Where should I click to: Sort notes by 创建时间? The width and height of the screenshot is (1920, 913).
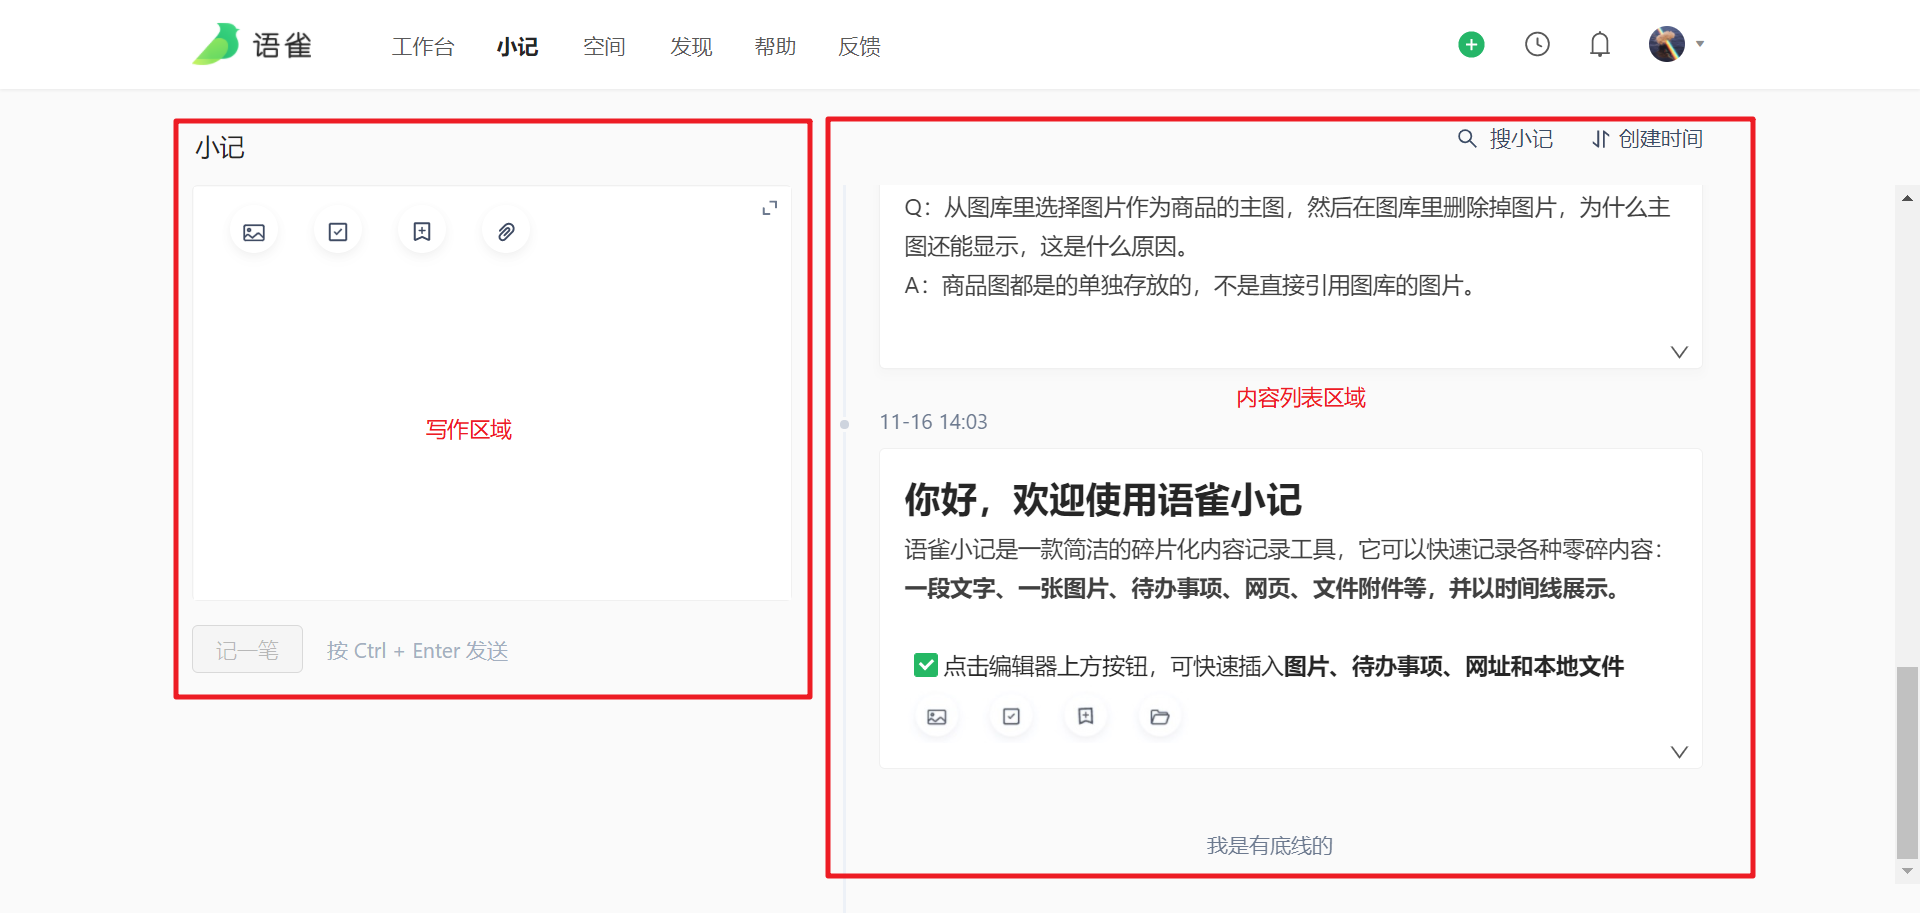(x=1661, y=139)
